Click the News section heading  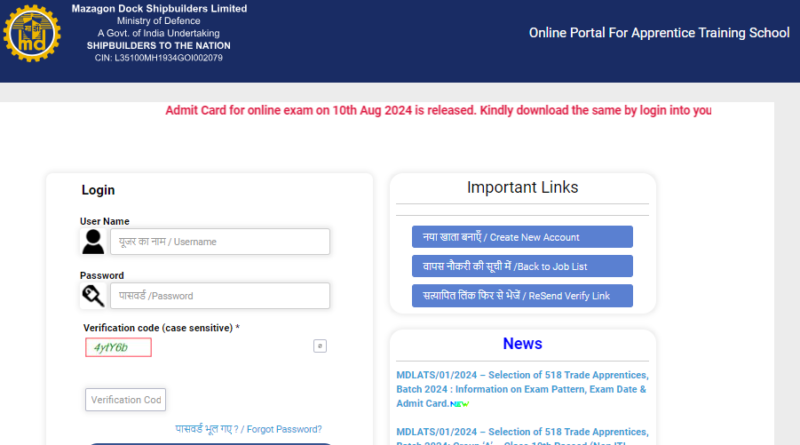tap(522, 344)
